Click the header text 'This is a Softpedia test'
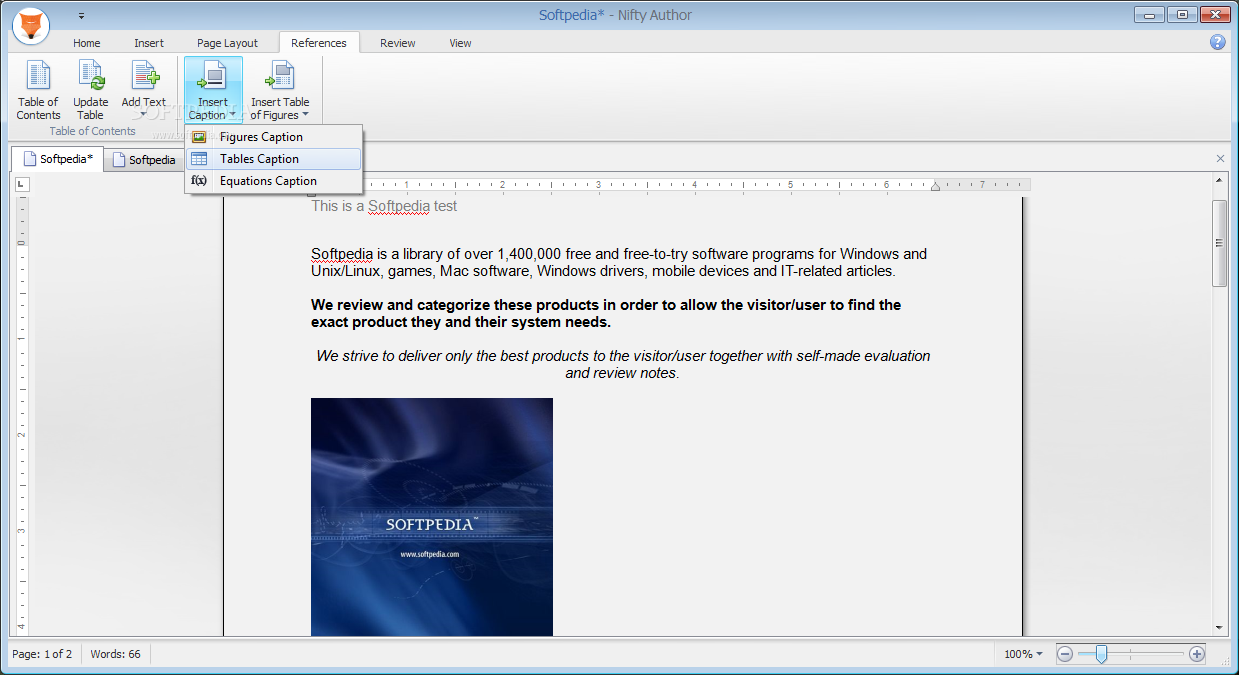This screenshot has width=1239, height=675. (x=384, y=206)
